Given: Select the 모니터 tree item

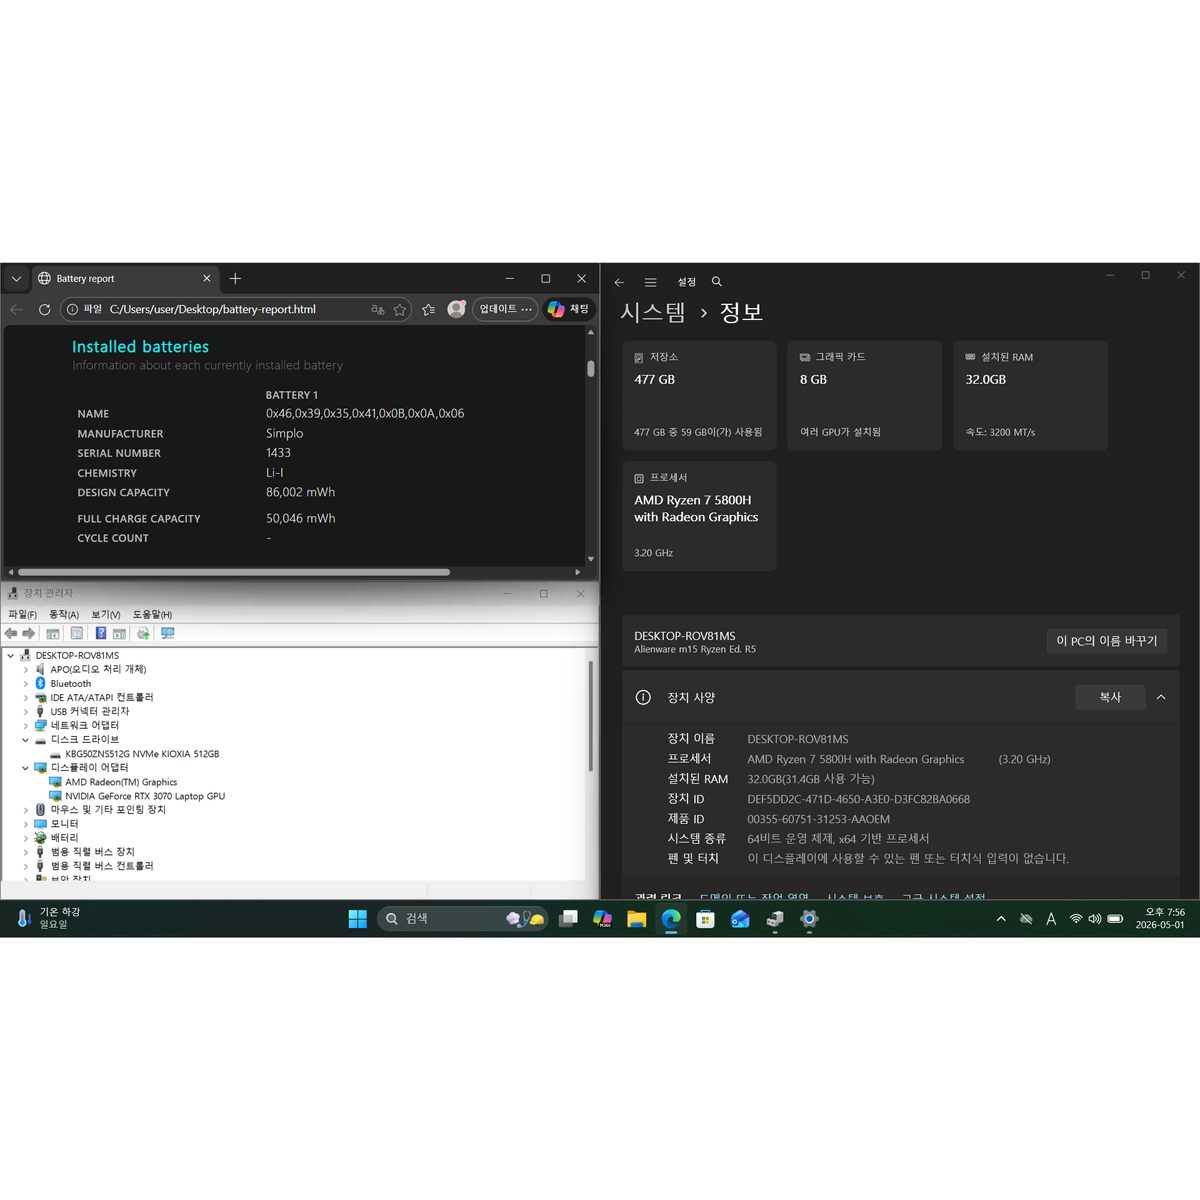Looking at the screenshot, I should tap(64, 824).
